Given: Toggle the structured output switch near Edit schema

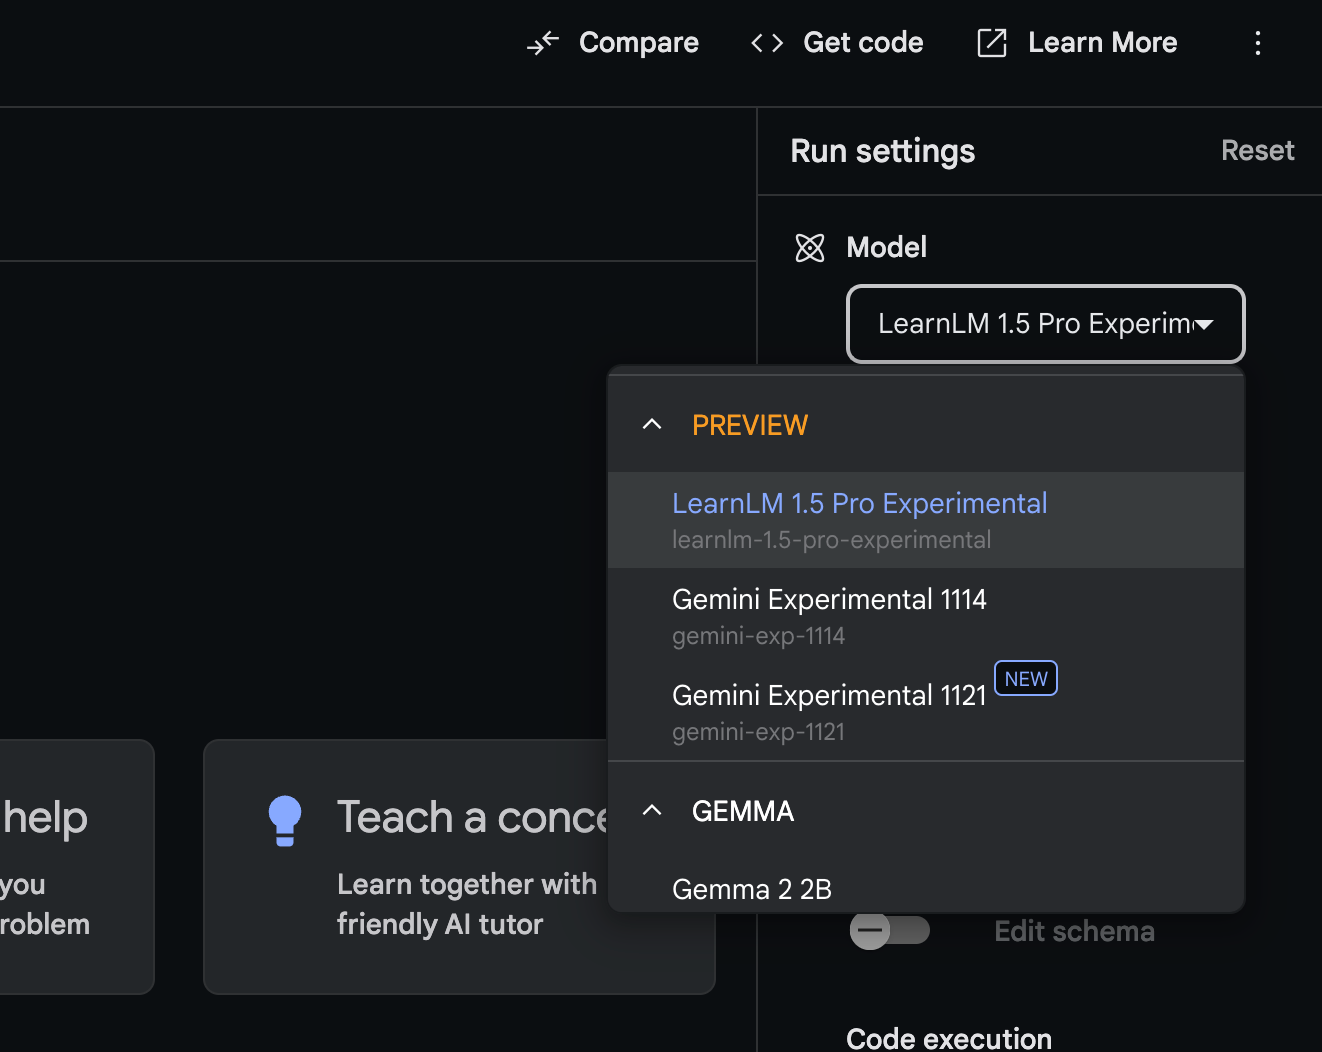Looking at the screenshot, I should pos(889,931).
